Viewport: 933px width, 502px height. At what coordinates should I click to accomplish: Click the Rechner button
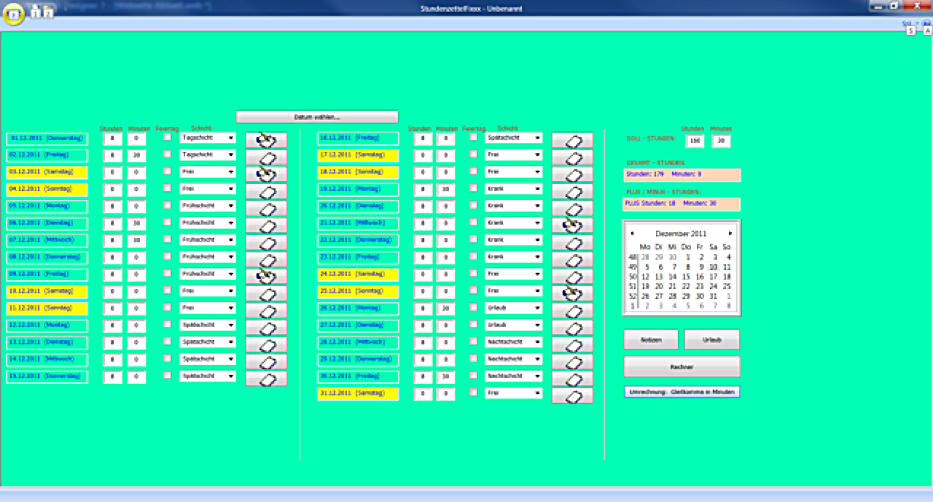[x=681, y=366]
